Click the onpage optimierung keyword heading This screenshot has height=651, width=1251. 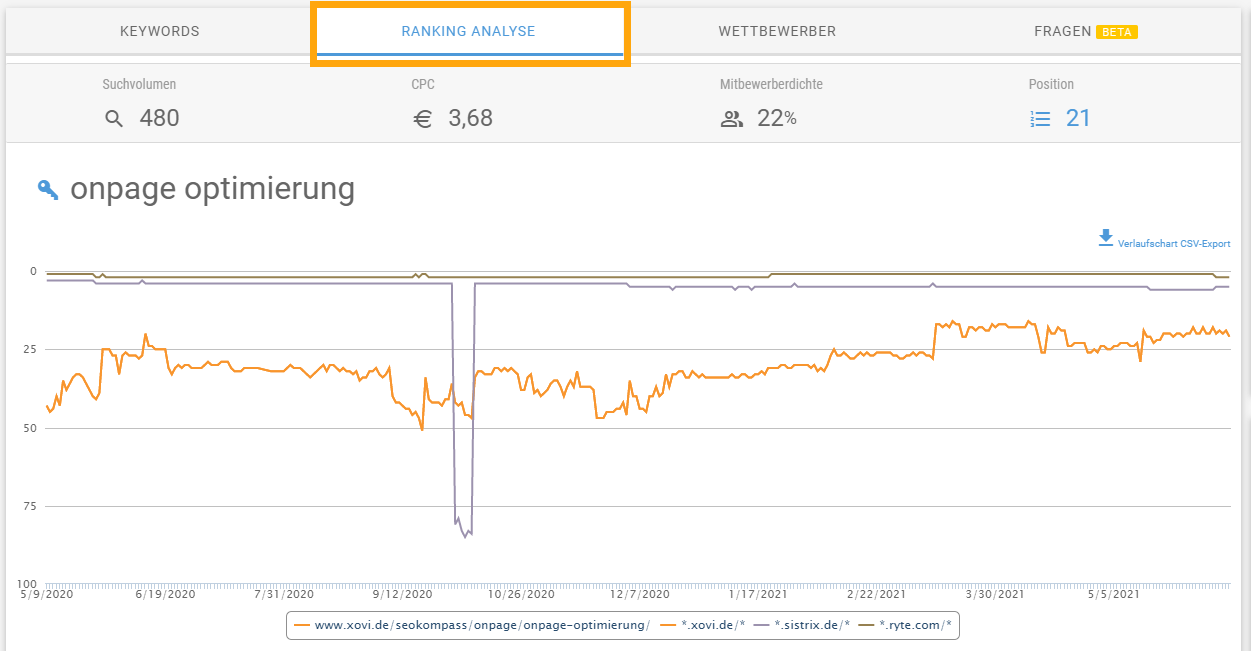coord(212,188)
